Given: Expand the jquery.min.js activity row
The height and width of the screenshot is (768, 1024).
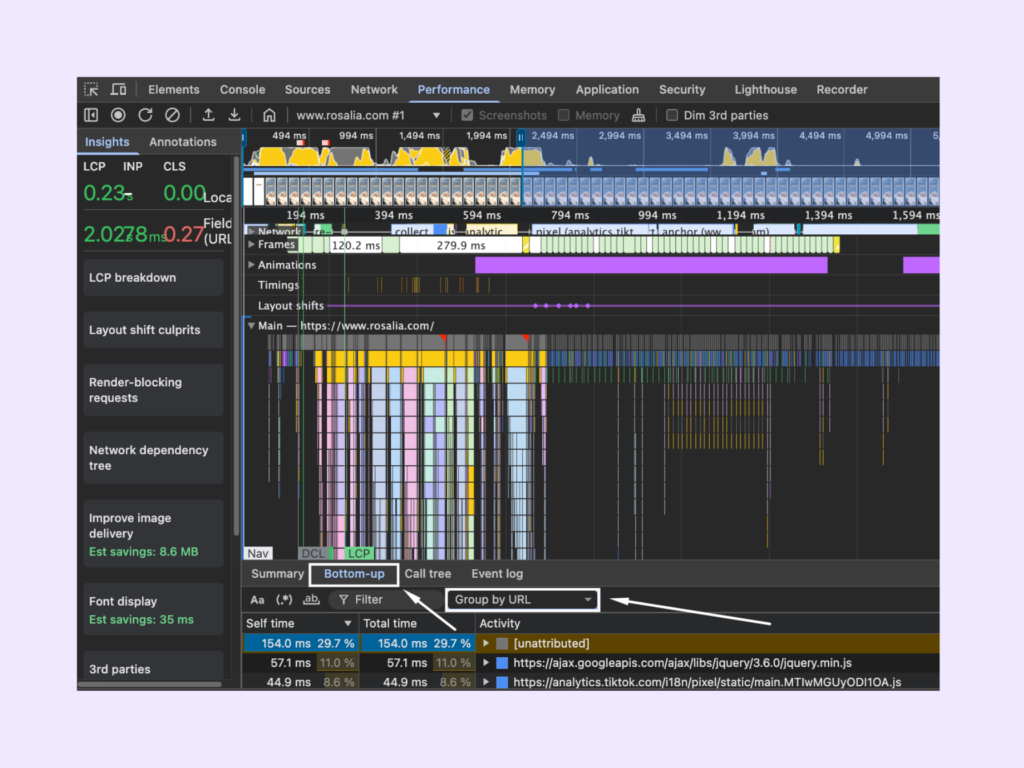Looking at the screenshot, I should tap(486, 663).
